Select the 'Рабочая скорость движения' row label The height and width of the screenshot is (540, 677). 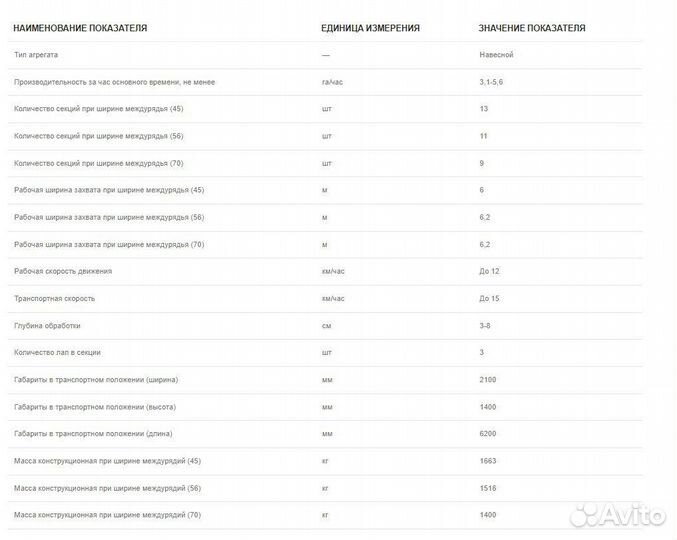tap(63, 271)
